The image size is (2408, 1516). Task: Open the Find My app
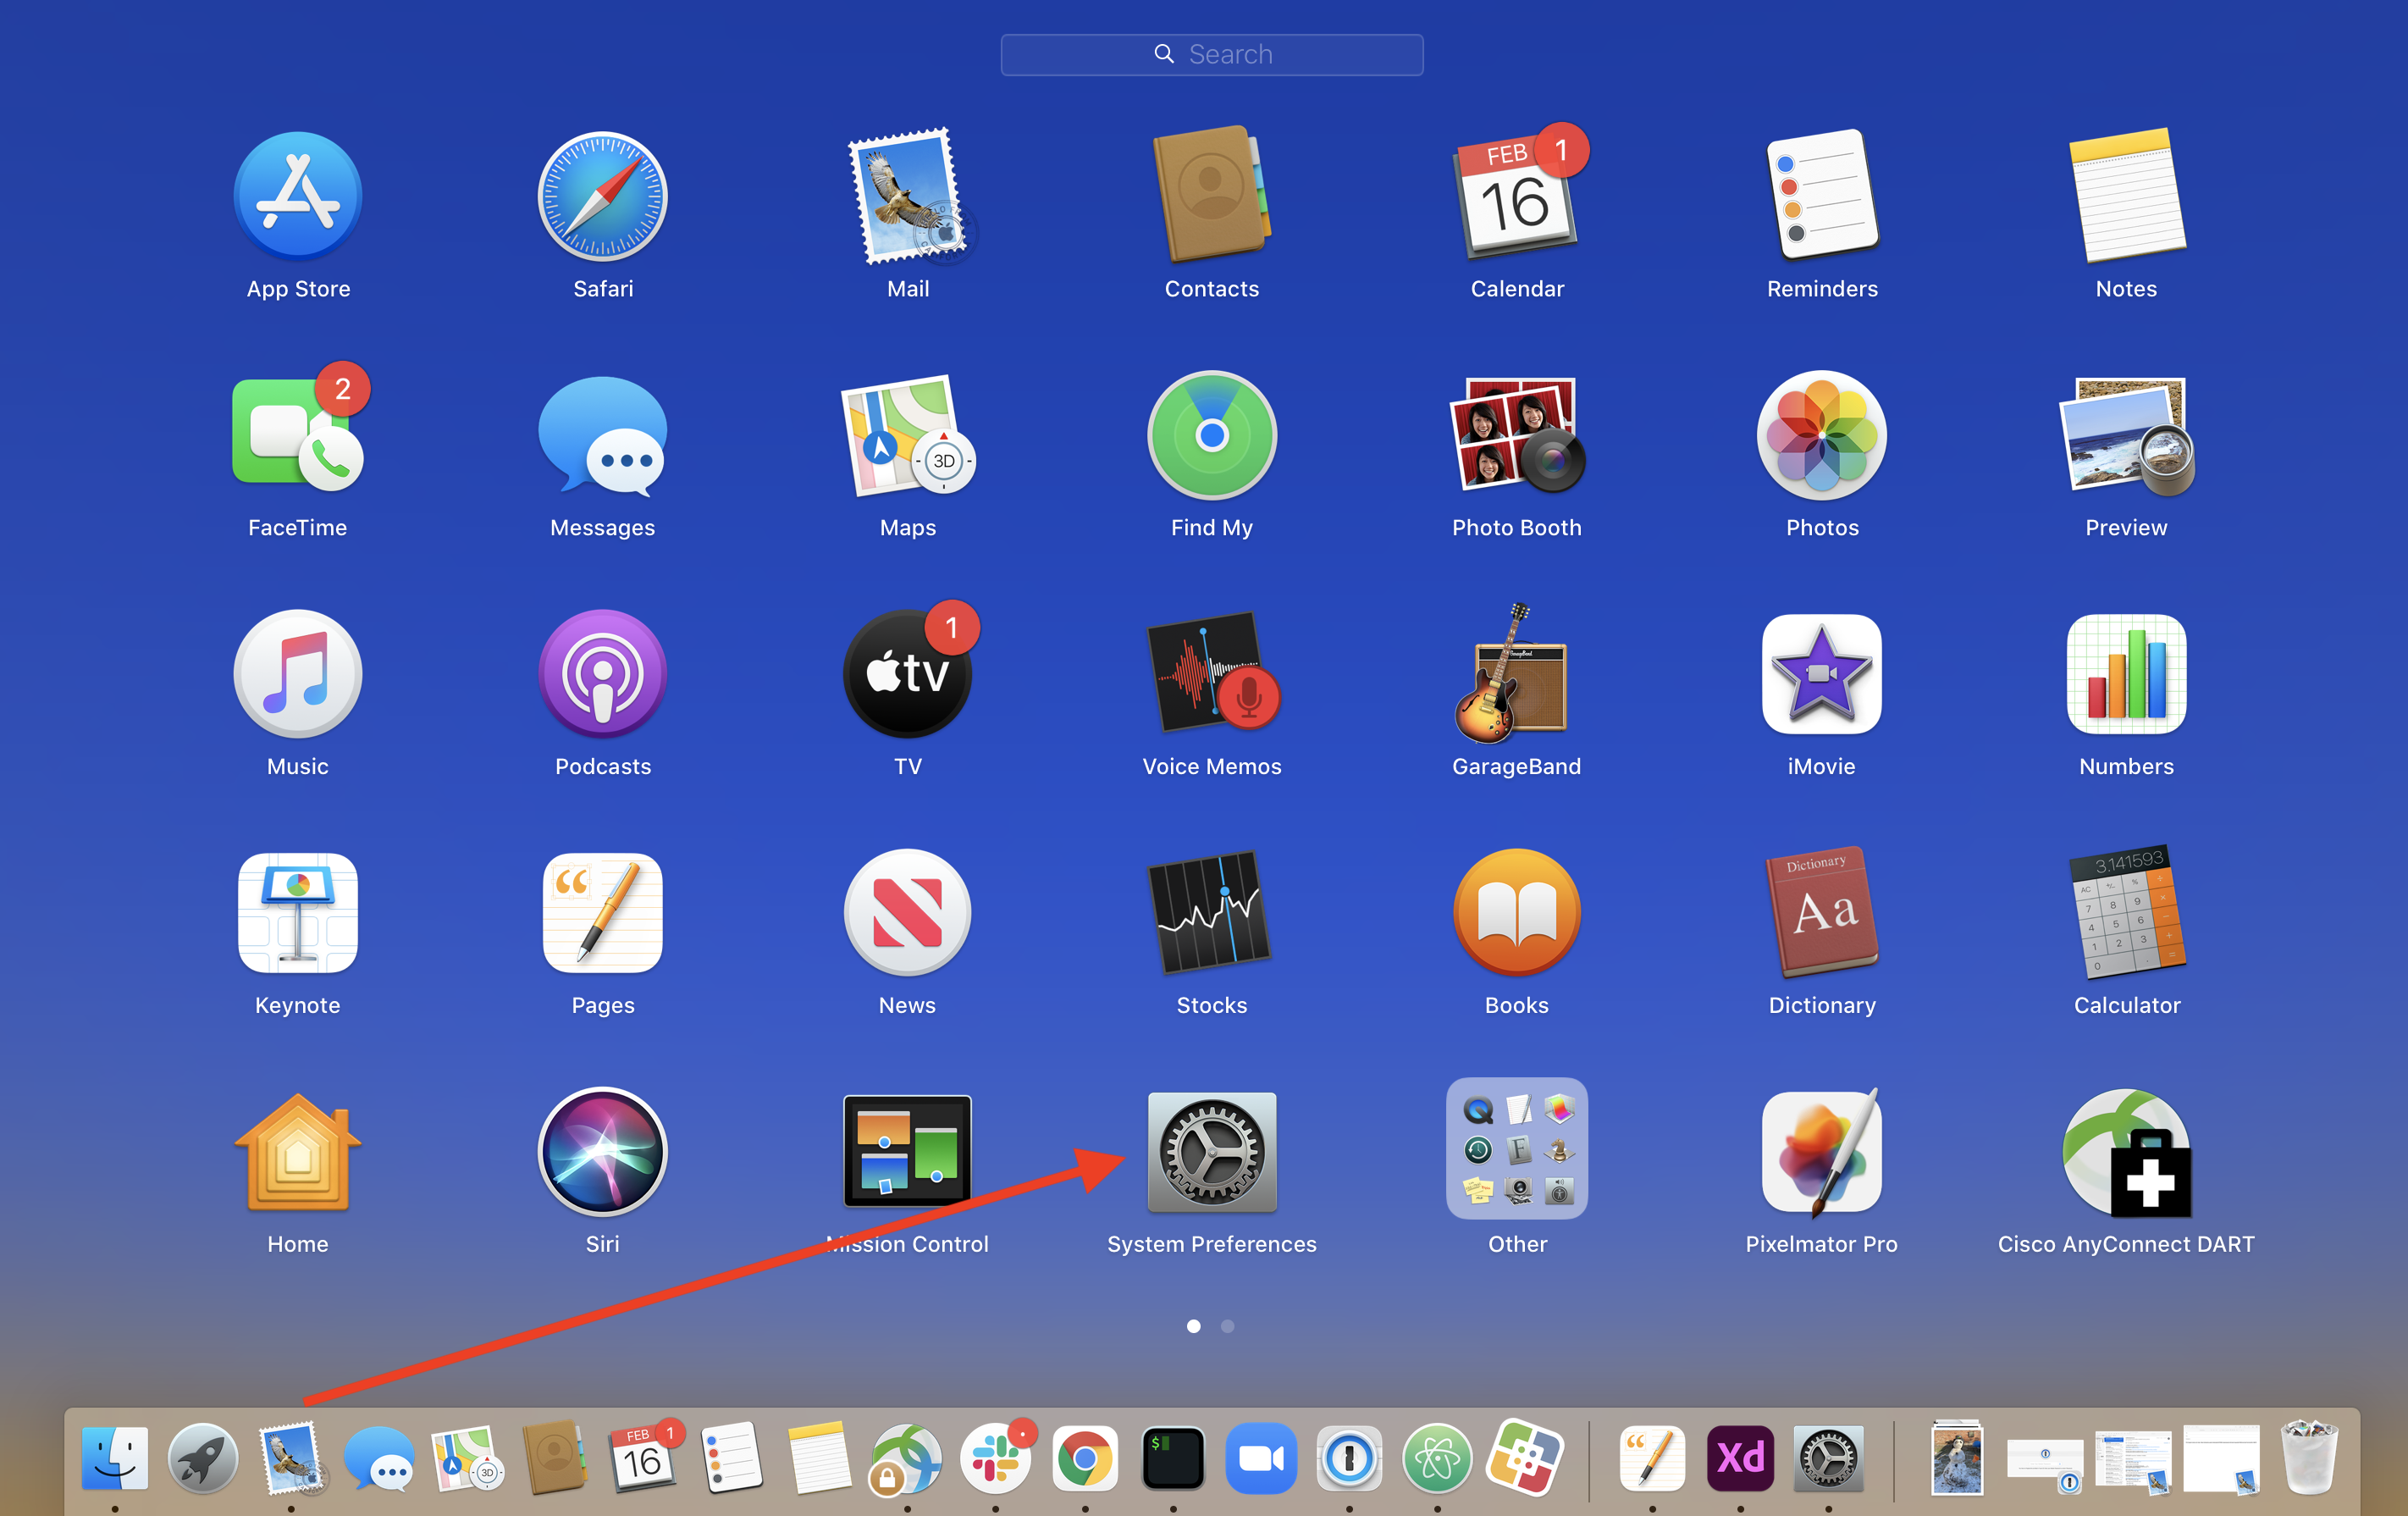point(1211,436)
